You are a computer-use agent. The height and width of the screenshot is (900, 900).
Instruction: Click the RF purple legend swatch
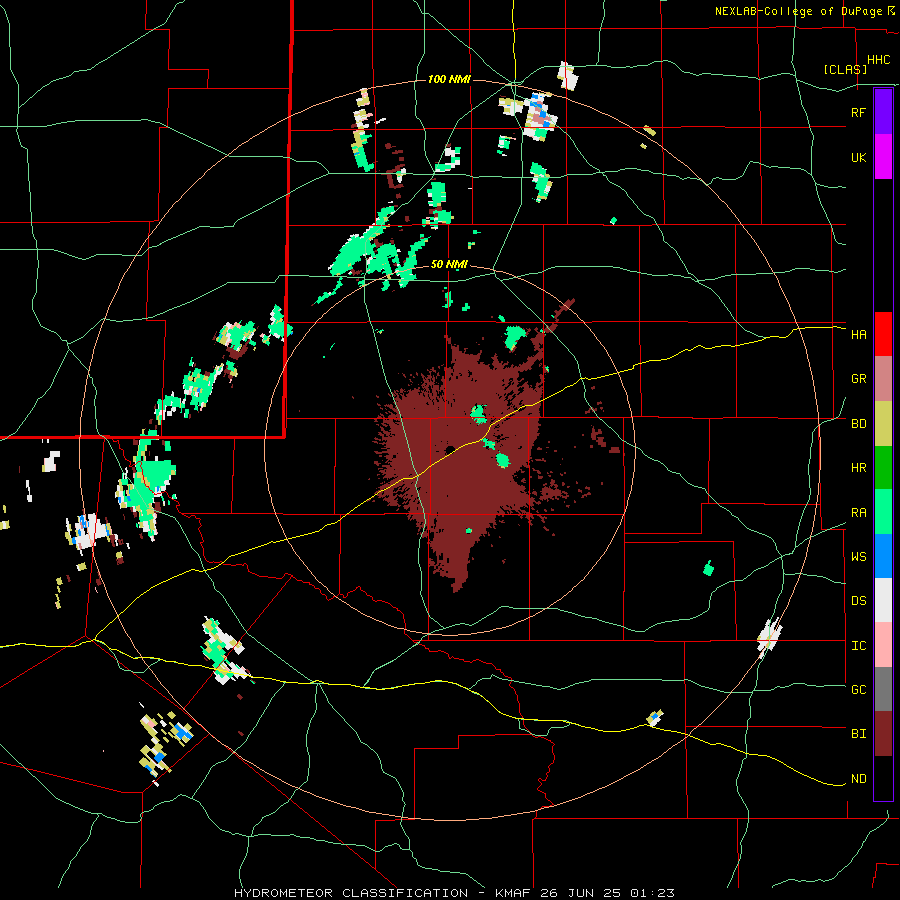point(883,112)
